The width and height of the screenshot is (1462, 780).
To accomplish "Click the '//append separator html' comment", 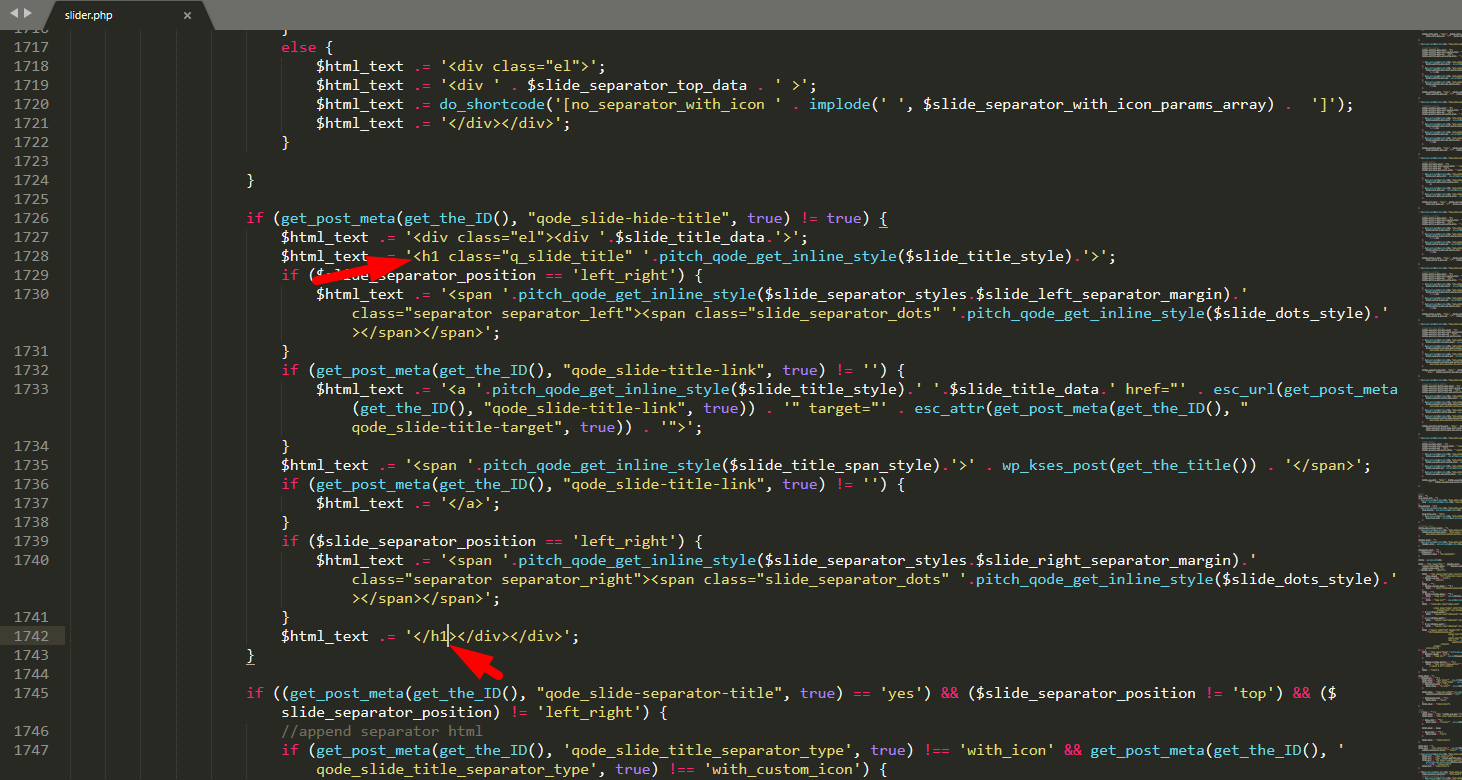I will pyautogui.click(x=383, y=731).
